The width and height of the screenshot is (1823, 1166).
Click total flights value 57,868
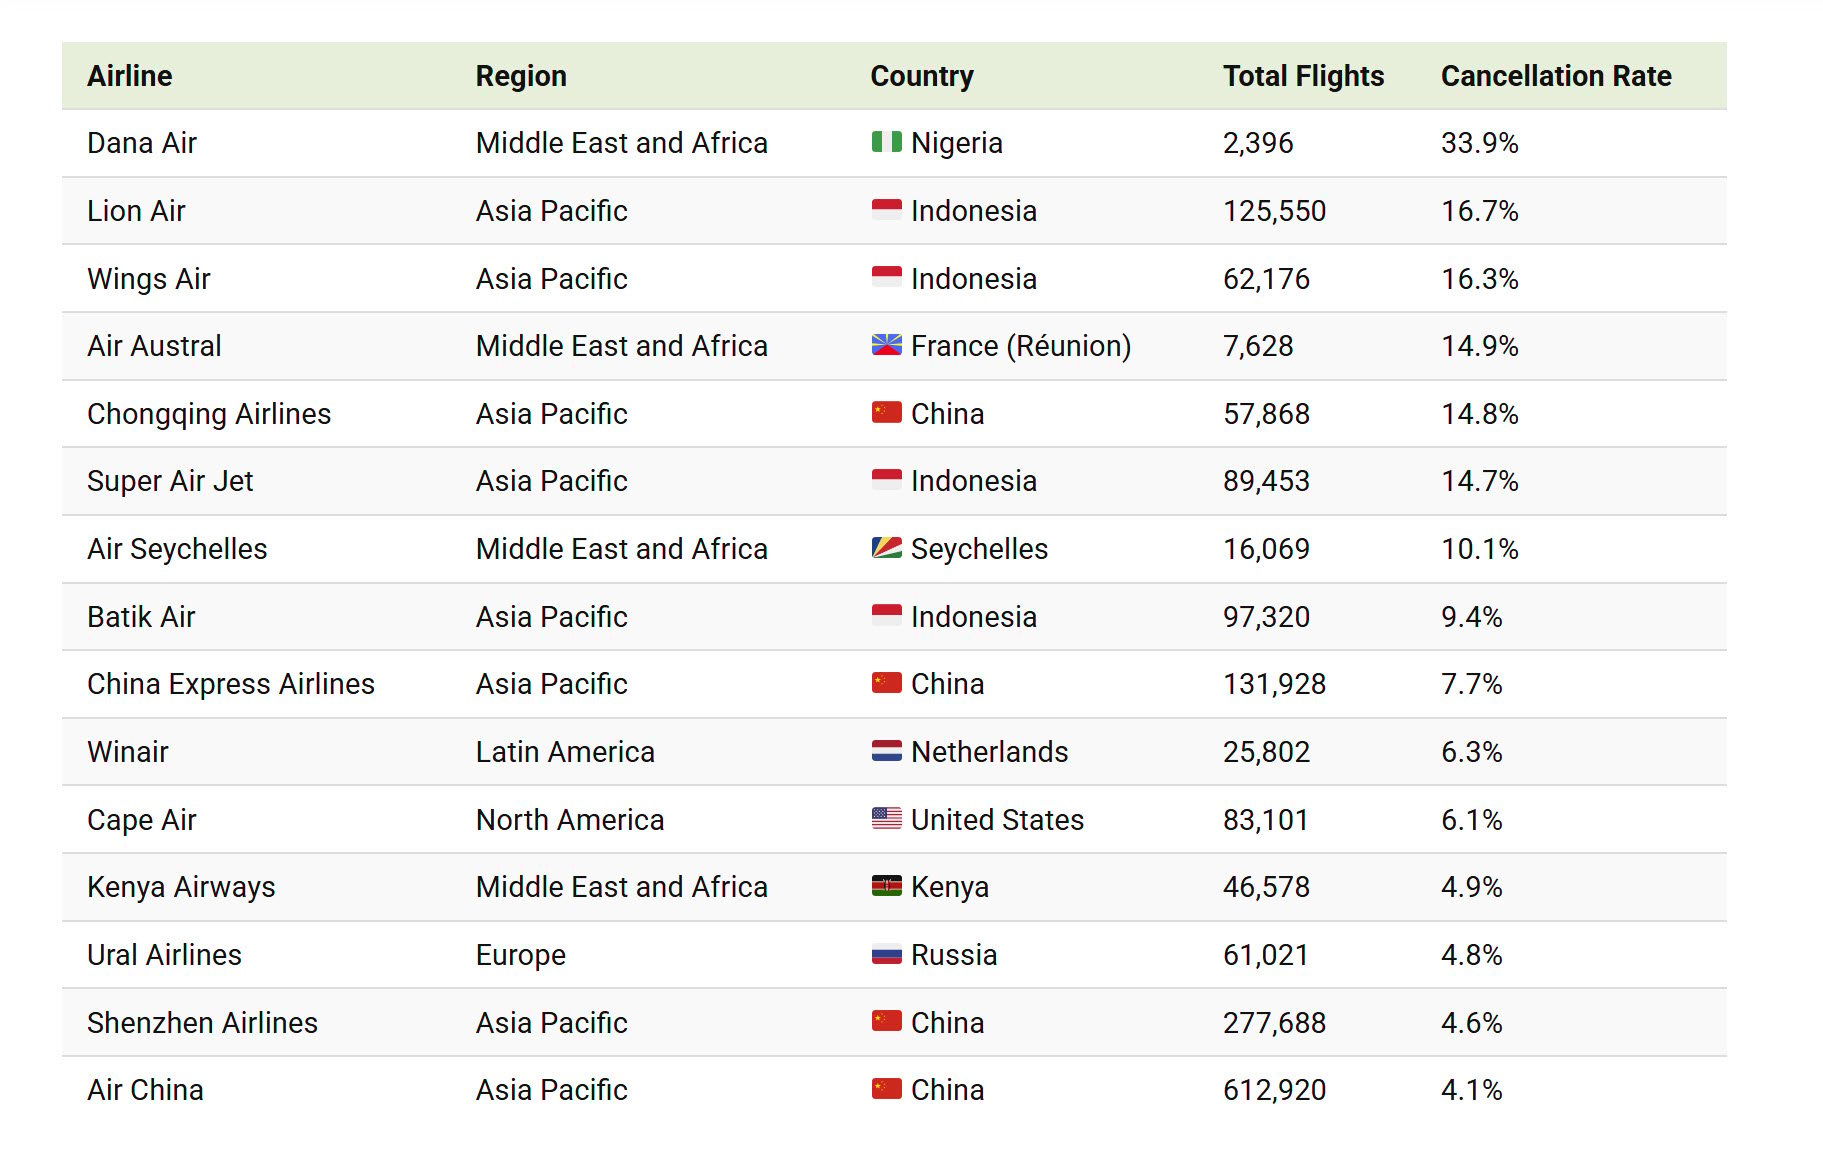point(1267,414)
